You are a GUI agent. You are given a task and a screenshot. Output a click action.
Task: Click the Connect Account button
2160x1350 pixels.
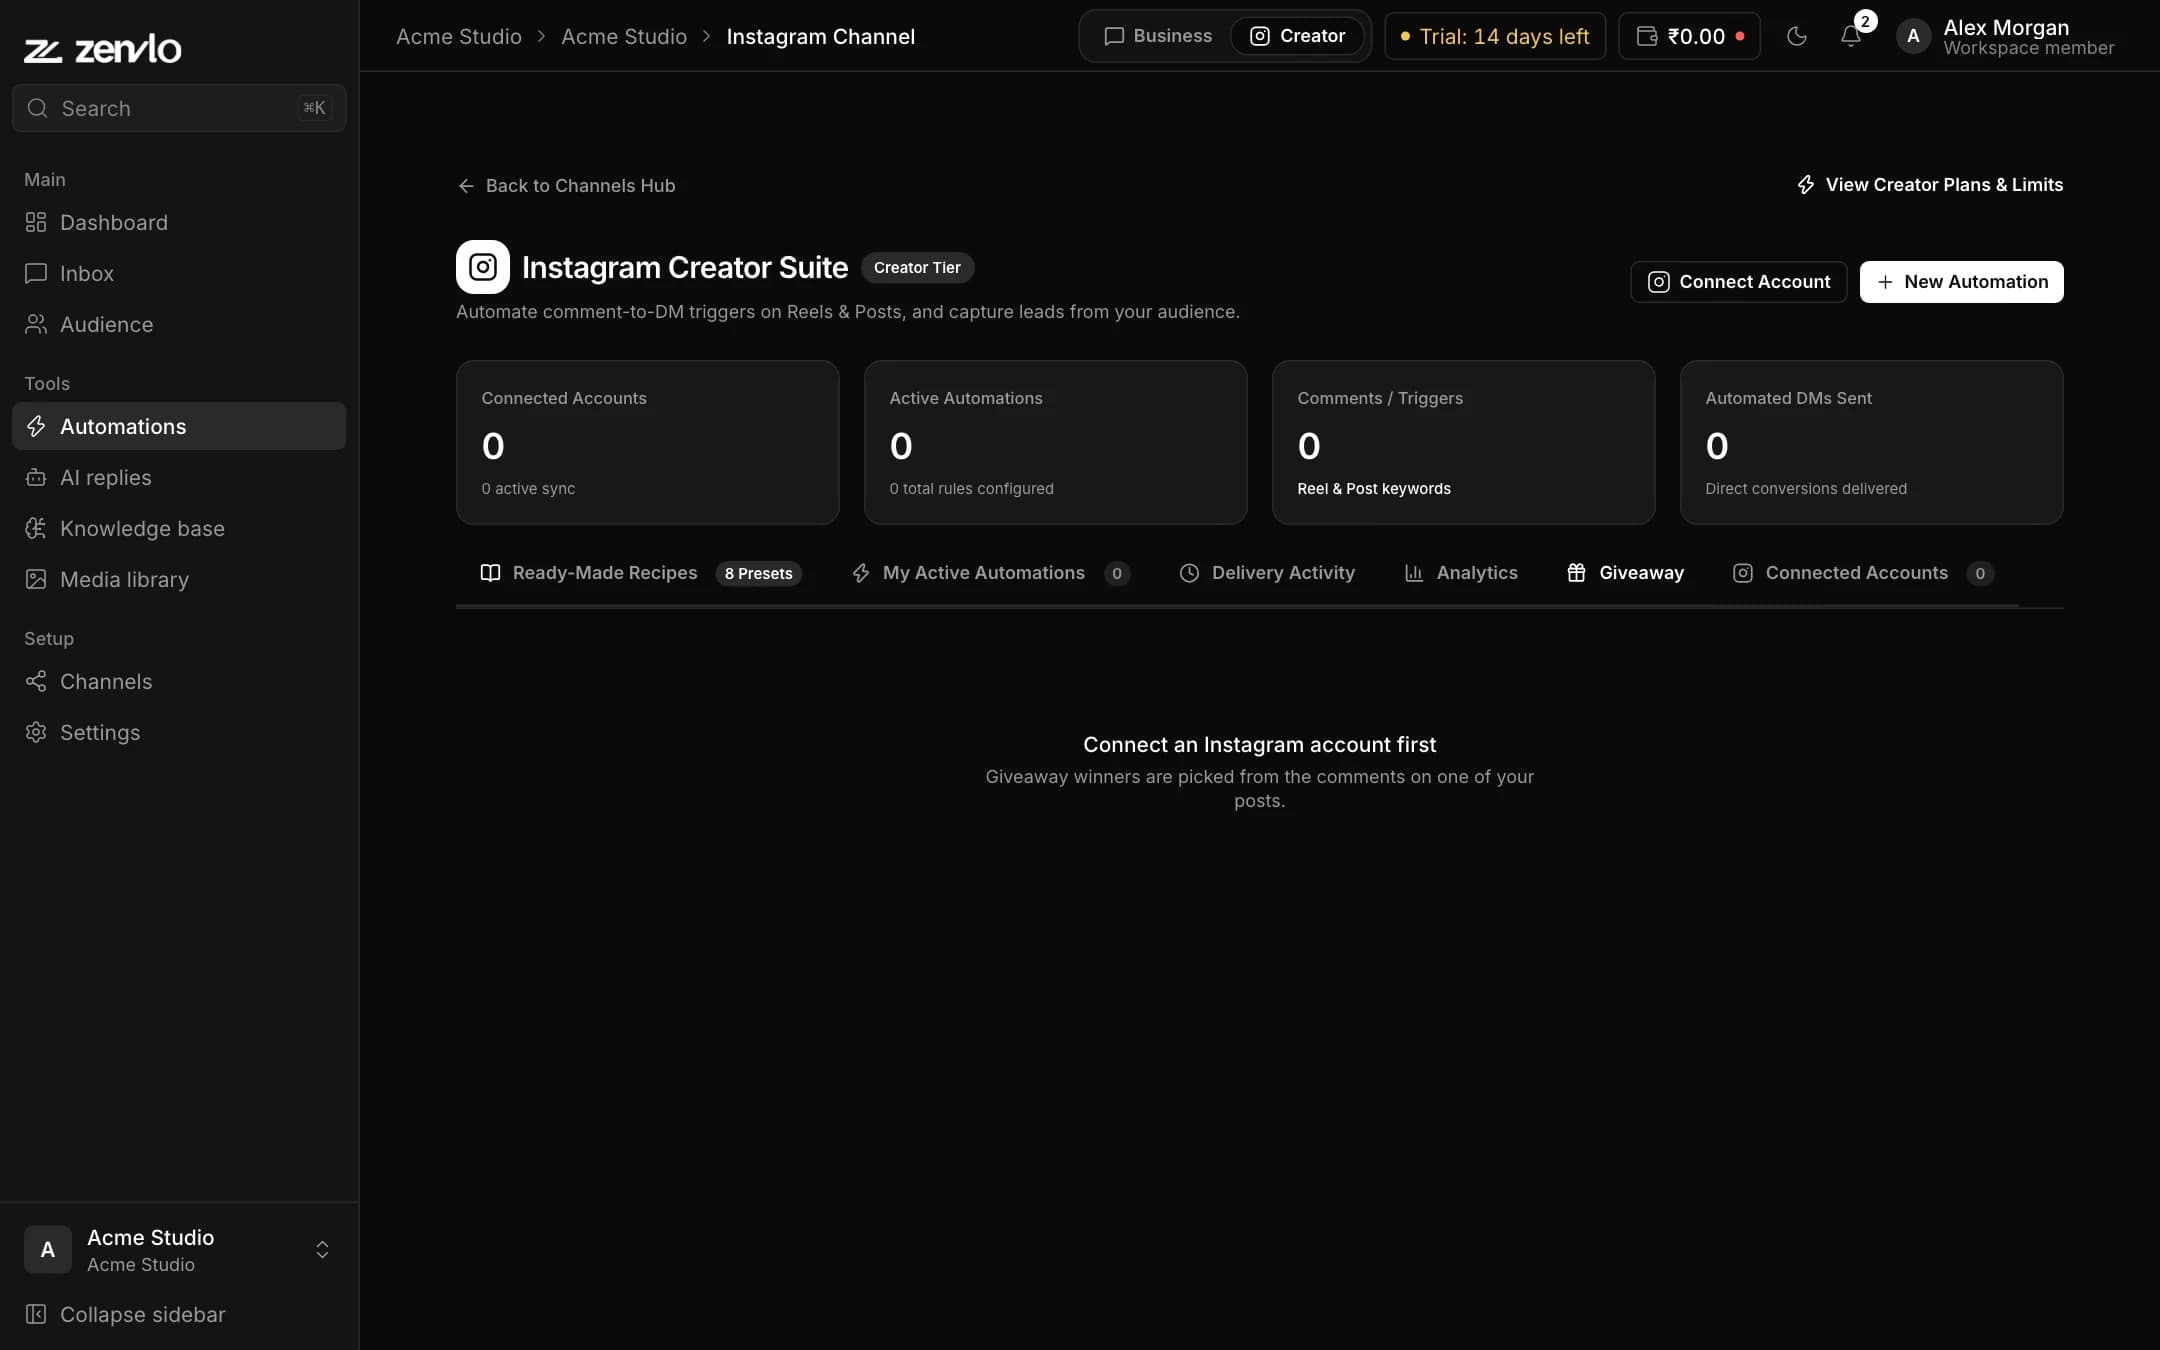coord(1739,282)
